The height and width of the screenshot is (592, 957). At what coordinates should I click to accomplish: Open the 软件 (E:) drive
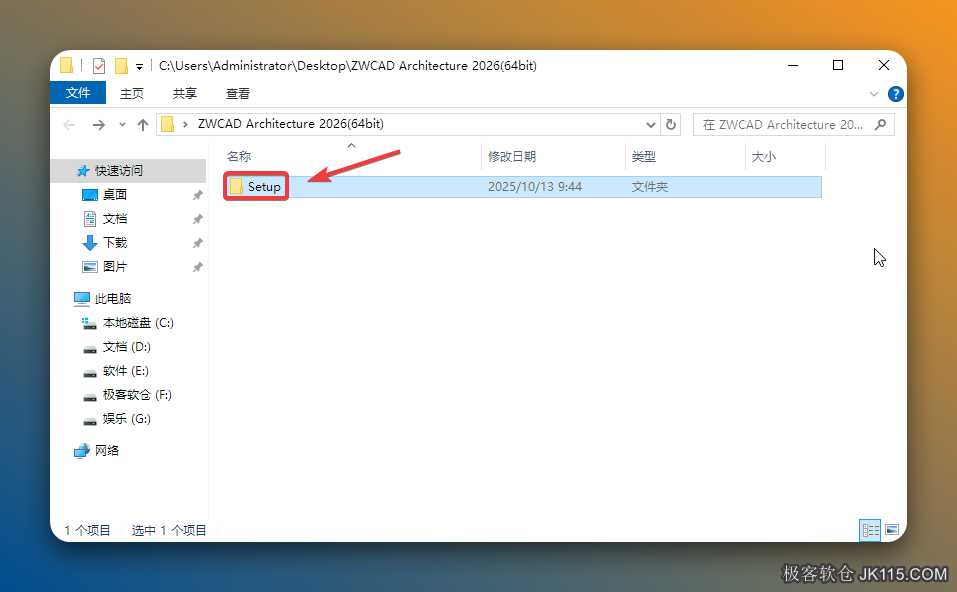point(126,371)
